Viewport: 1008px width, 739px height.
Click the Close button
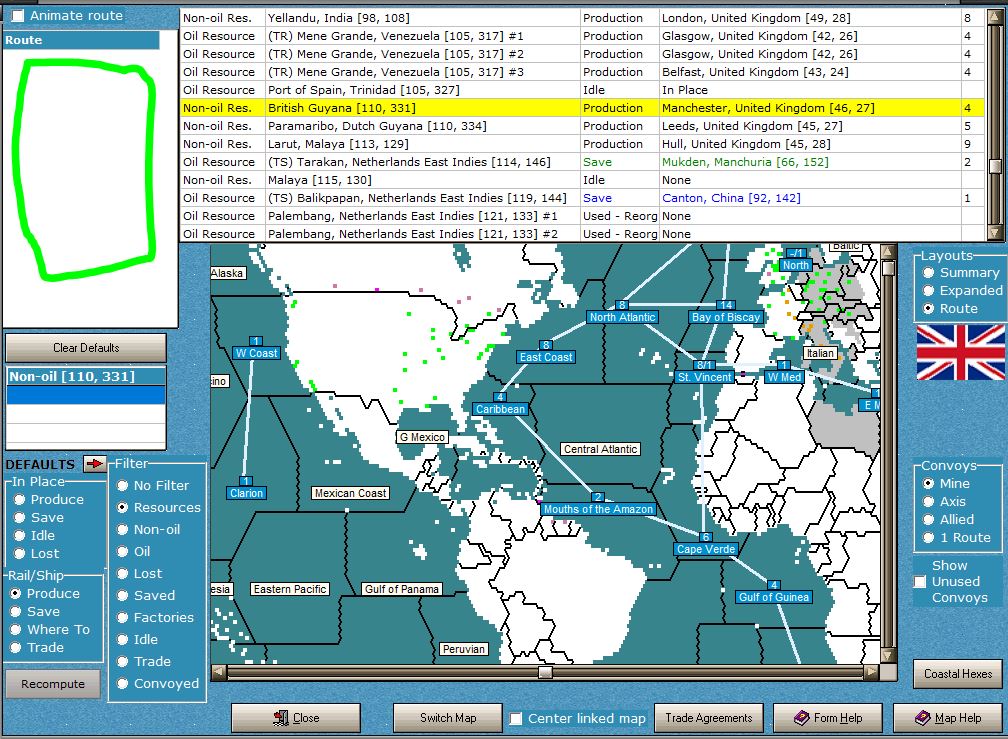(x=296, y=718)
